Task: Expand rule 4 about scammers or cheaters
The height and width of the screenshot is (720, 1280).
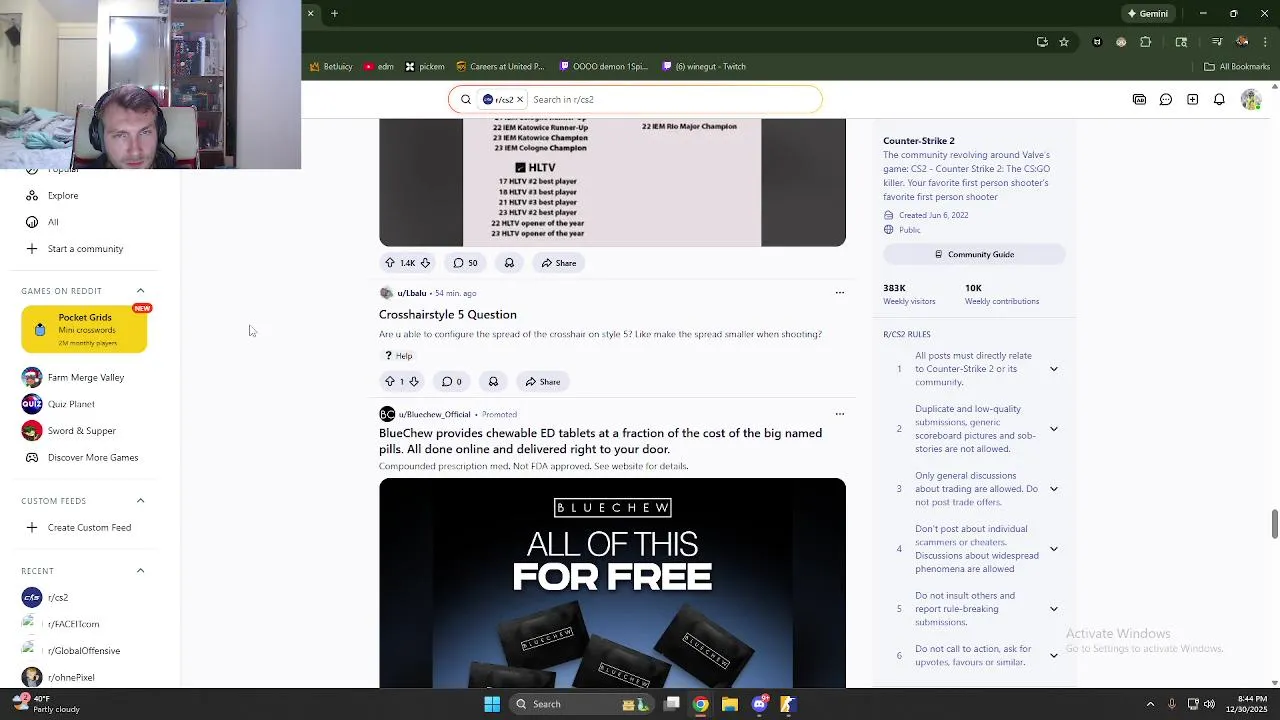Action: (x=1053, y=549)
